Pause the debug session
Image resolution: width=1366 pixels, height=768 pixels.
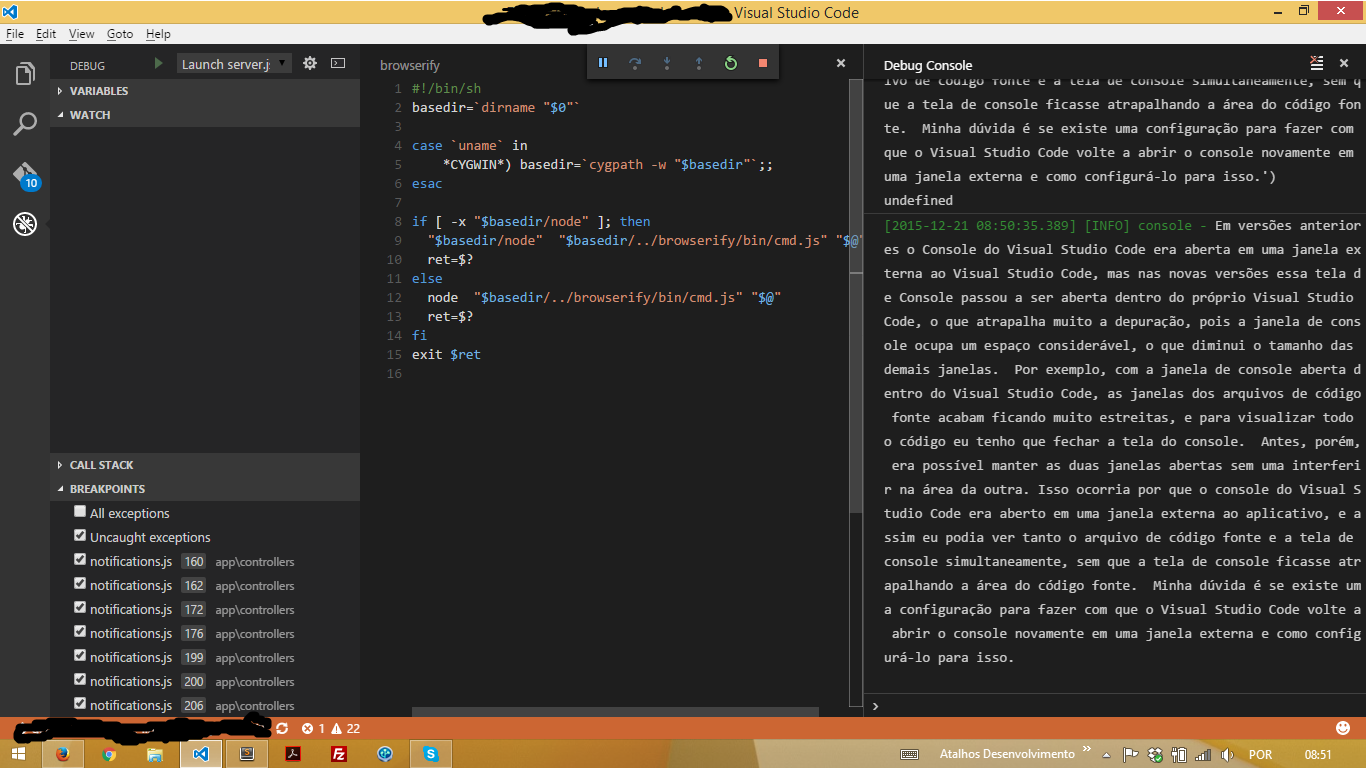603,63
